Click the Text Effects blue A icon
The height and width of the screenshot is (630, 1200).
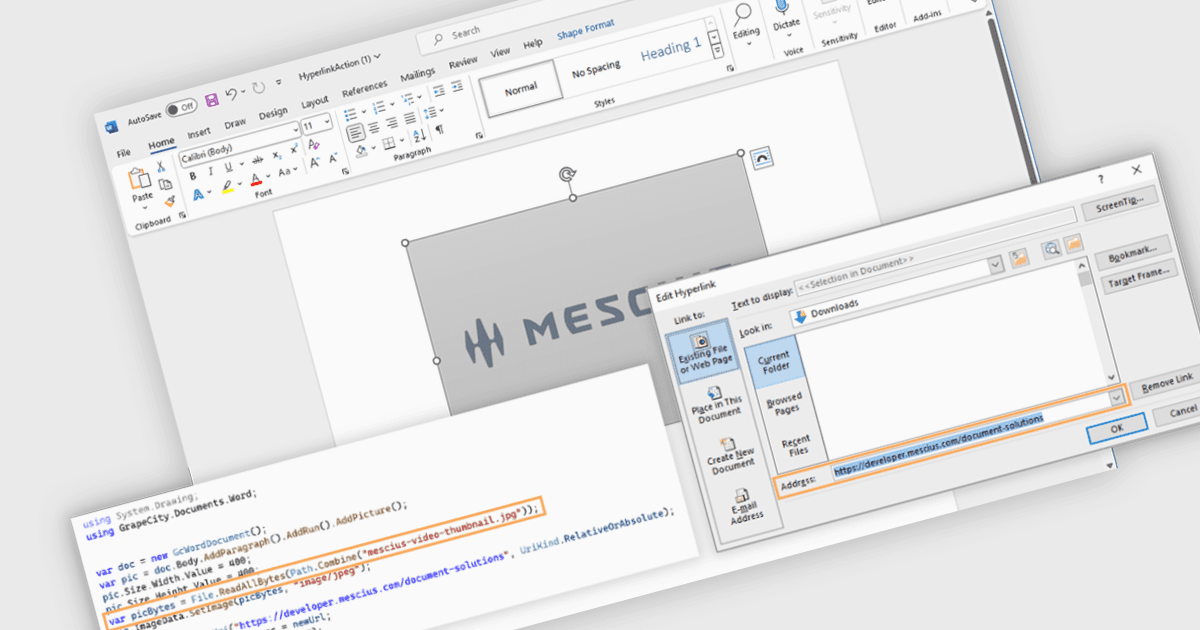point(198,194)
